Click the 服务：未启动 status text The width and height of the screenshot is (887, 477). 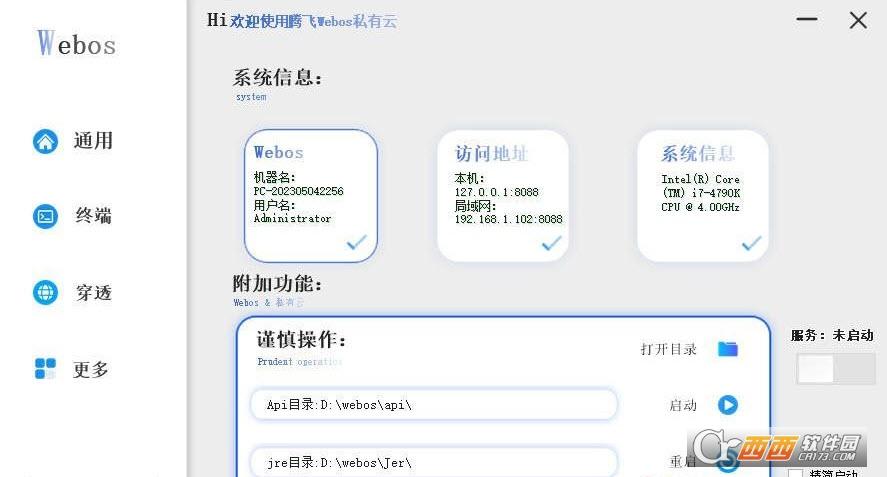point(832,336)
